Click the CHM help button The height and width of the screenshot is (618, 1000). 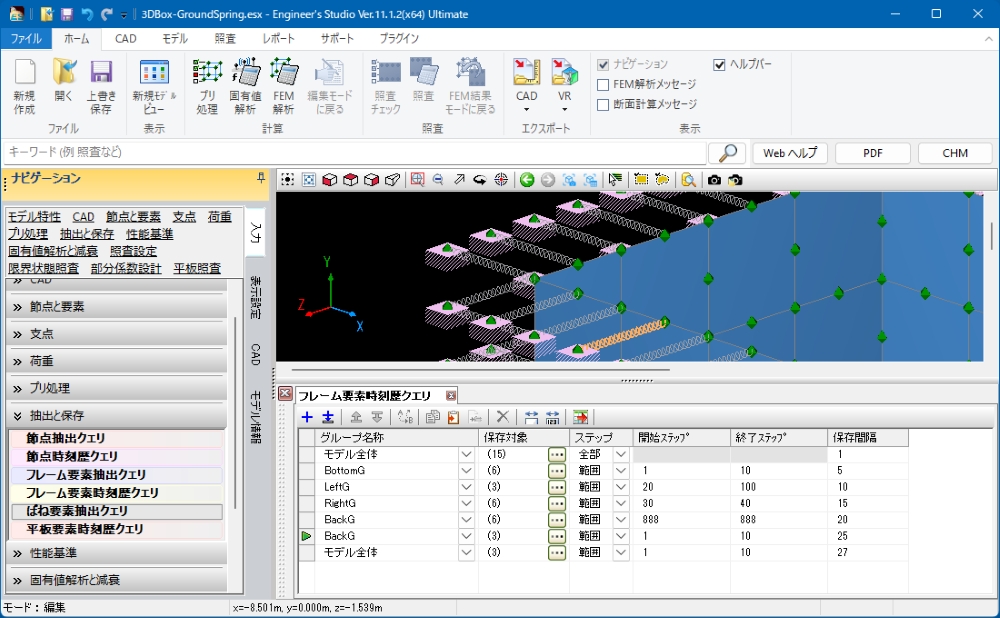click(955, 153)
